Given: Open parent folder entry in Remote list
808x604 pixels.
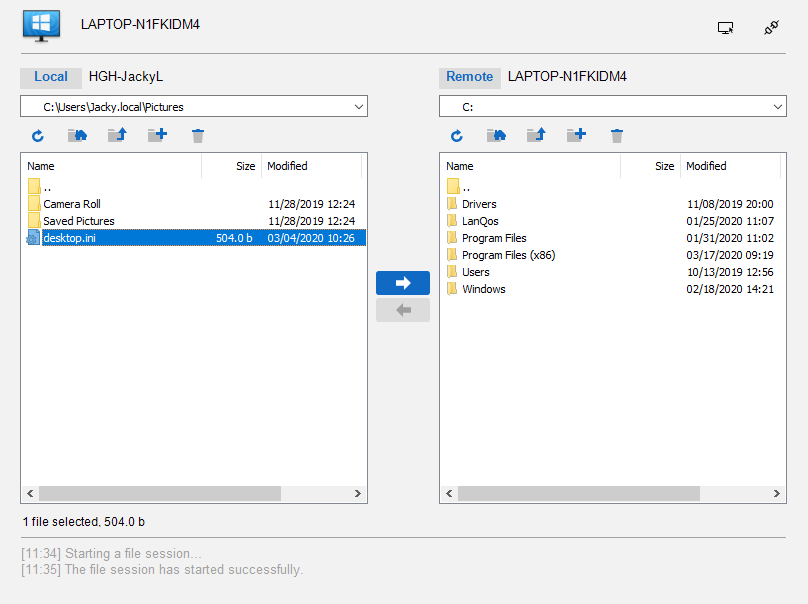Looking at the screenshot, I should (x=613, y=187).
